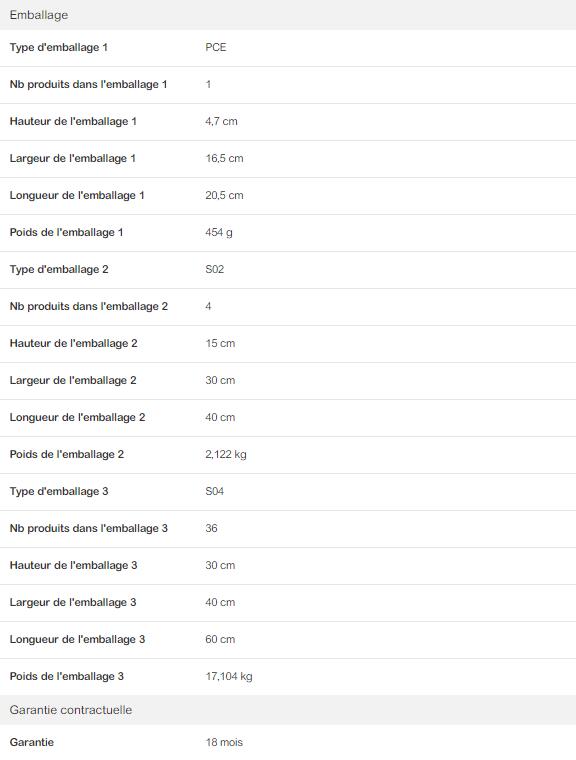576x760 pixels.
Task: Select the 18 mois warranty value
Action: (224, 742)
